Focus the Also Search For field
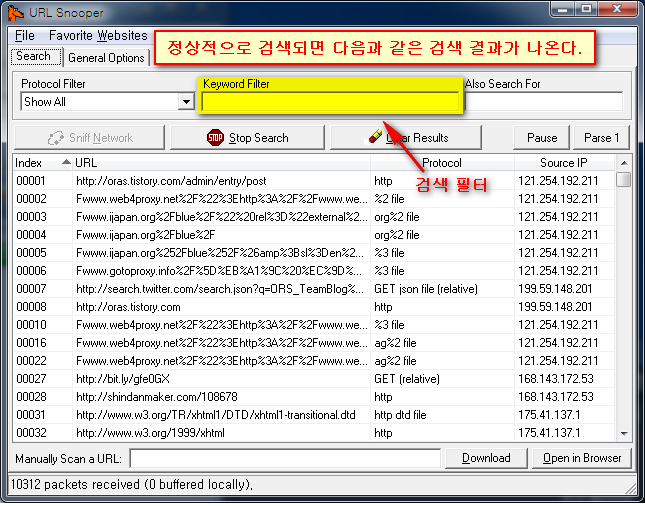Image resolution: width=645 pixels, height=506 pixels. click(543, 102)
